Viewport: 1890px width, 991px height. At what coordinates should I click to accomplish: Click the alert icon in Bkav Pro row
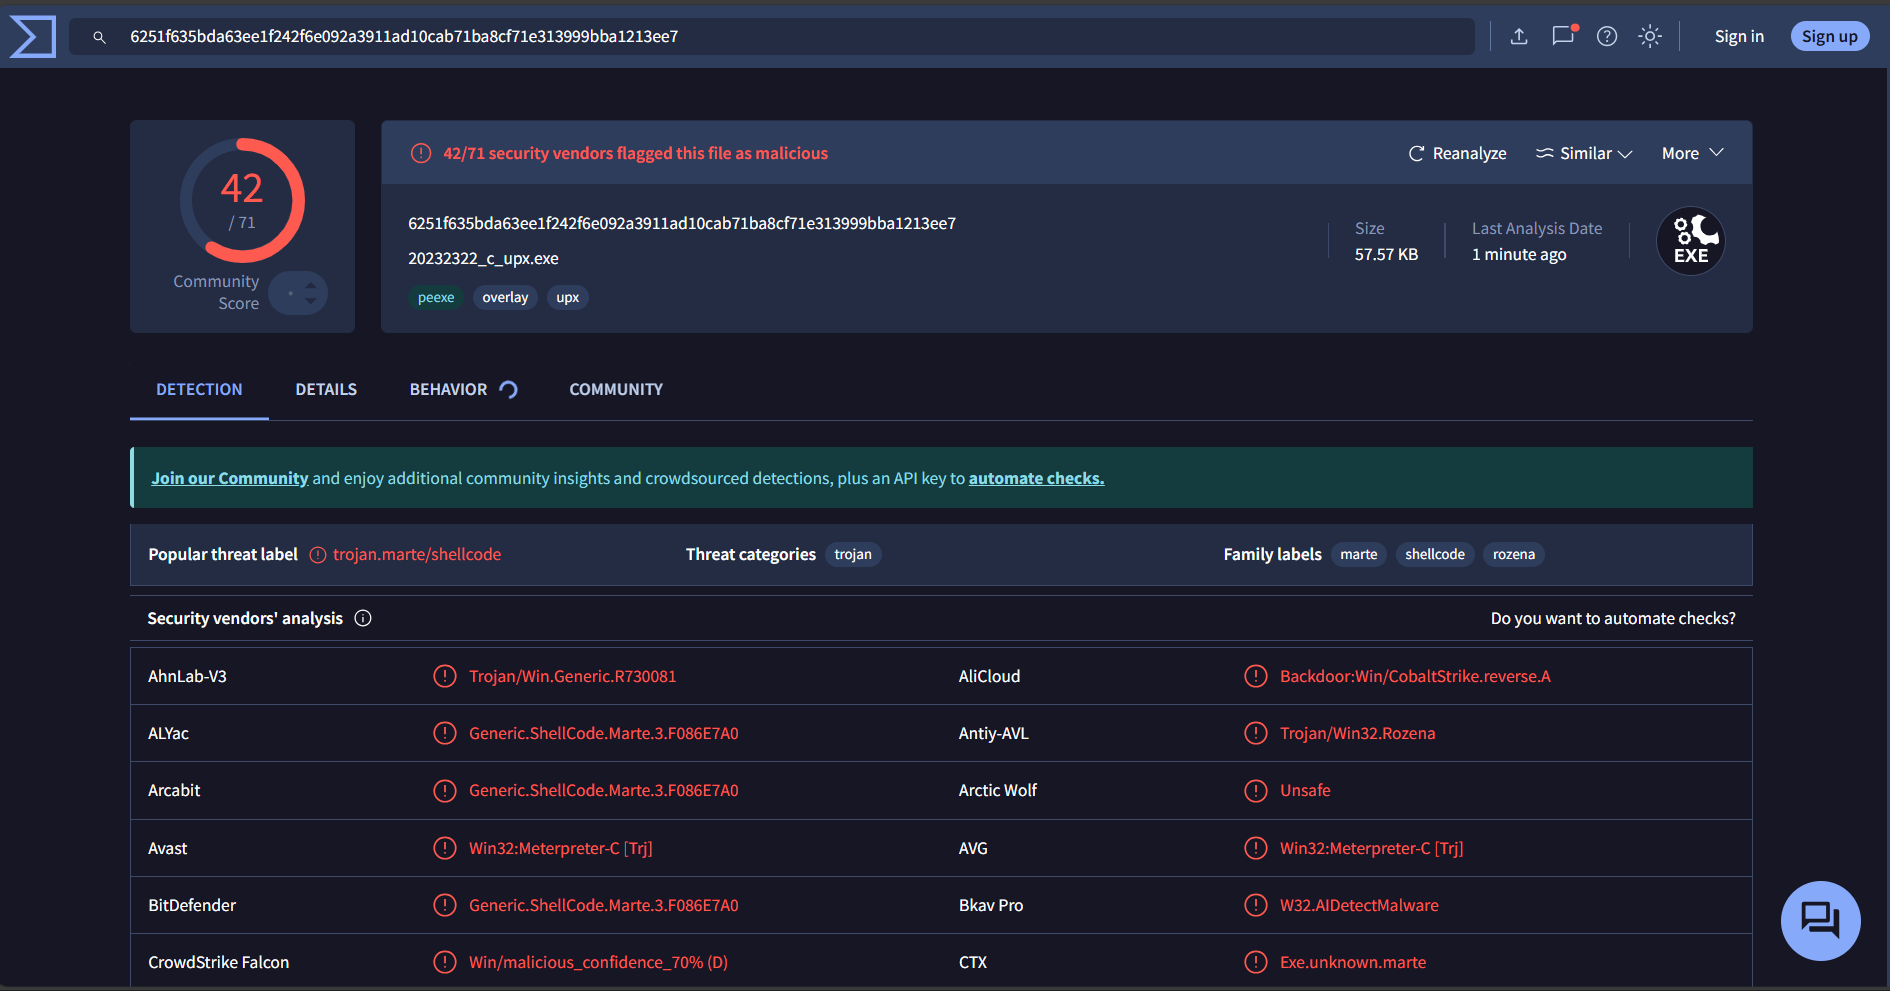pos(1256,905)
